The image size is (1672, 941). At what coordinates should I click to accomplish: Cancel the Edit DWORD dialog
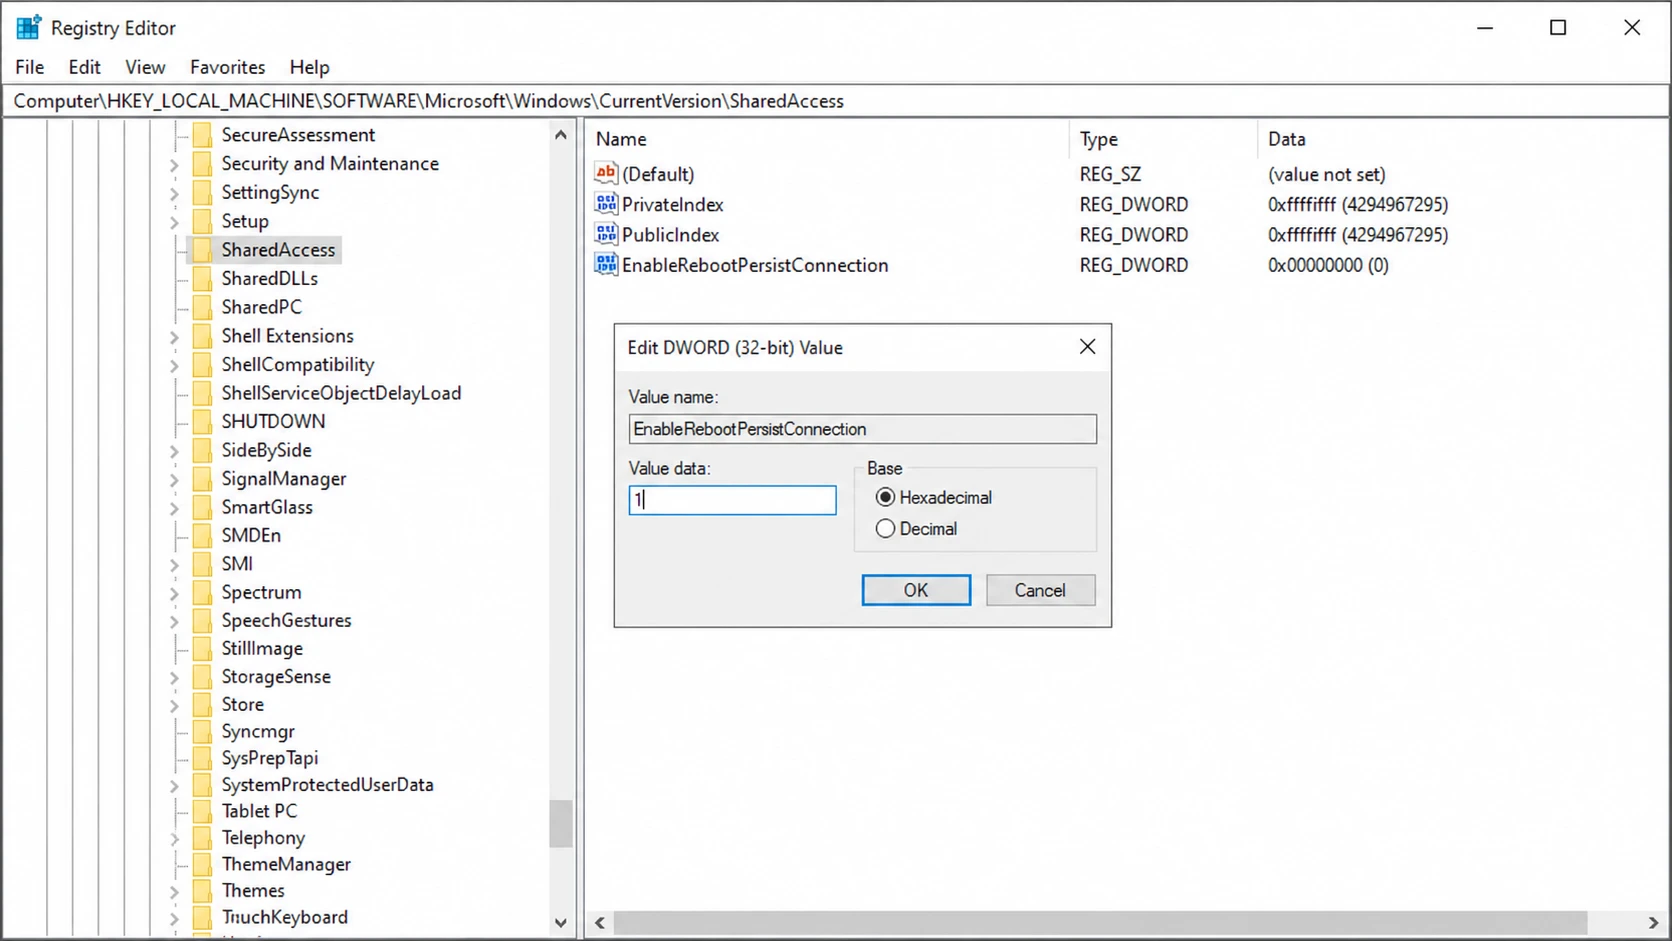(1040, 590)
